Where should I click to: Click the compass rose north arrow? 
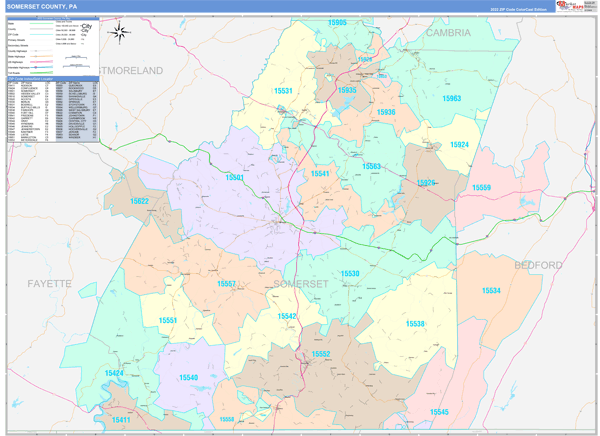[119, 32]
